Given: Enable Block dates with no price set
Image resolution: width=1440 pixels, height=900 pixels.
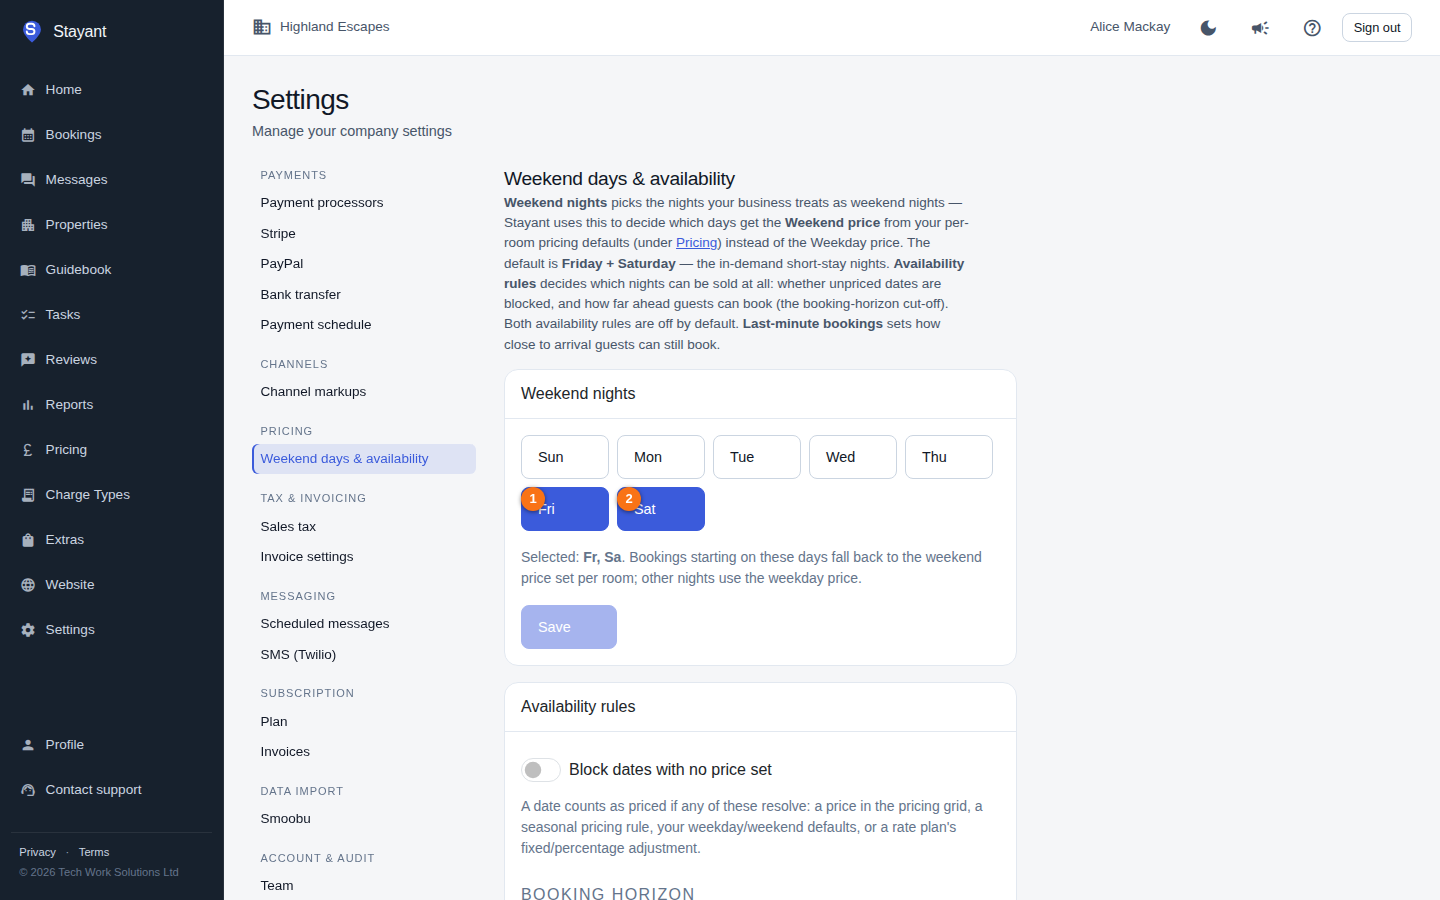Looking at the screenshot, I should pos(540,770).
